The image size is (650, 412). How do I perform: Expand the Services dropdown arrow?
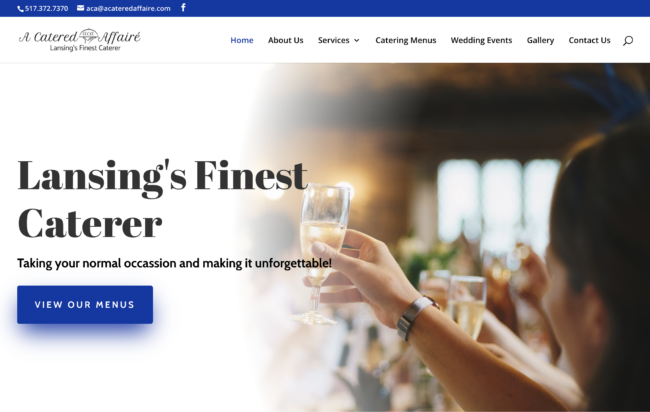[357, 41]
